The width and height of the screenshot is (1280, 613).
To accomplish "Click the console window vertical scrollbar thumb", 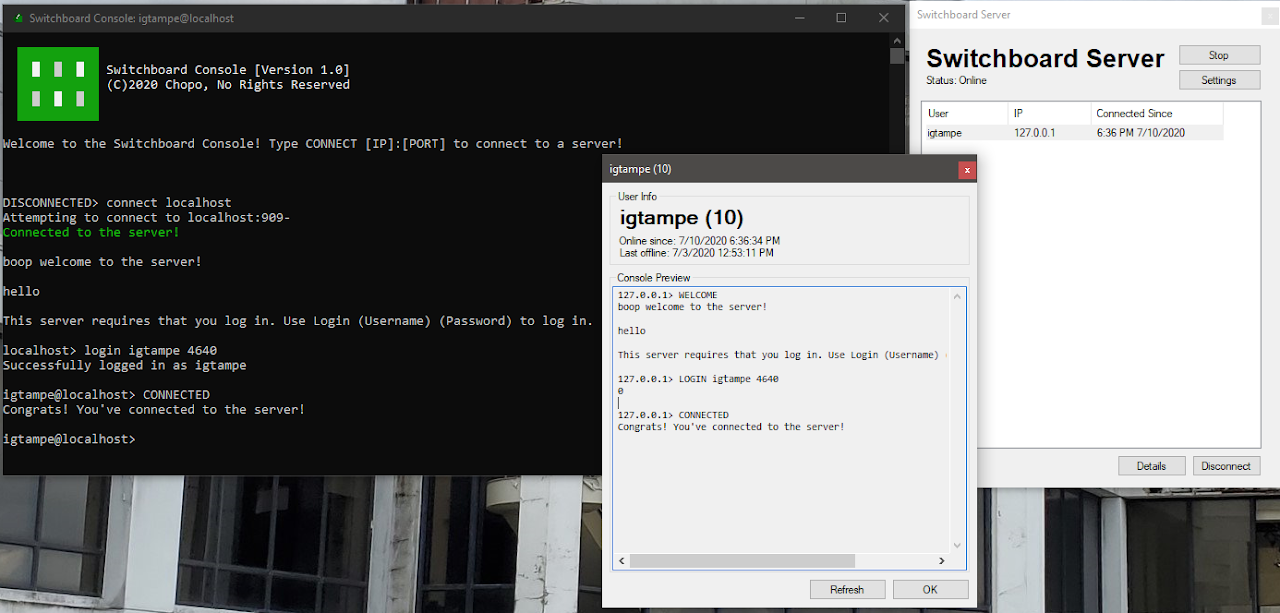I will (897, 56).
